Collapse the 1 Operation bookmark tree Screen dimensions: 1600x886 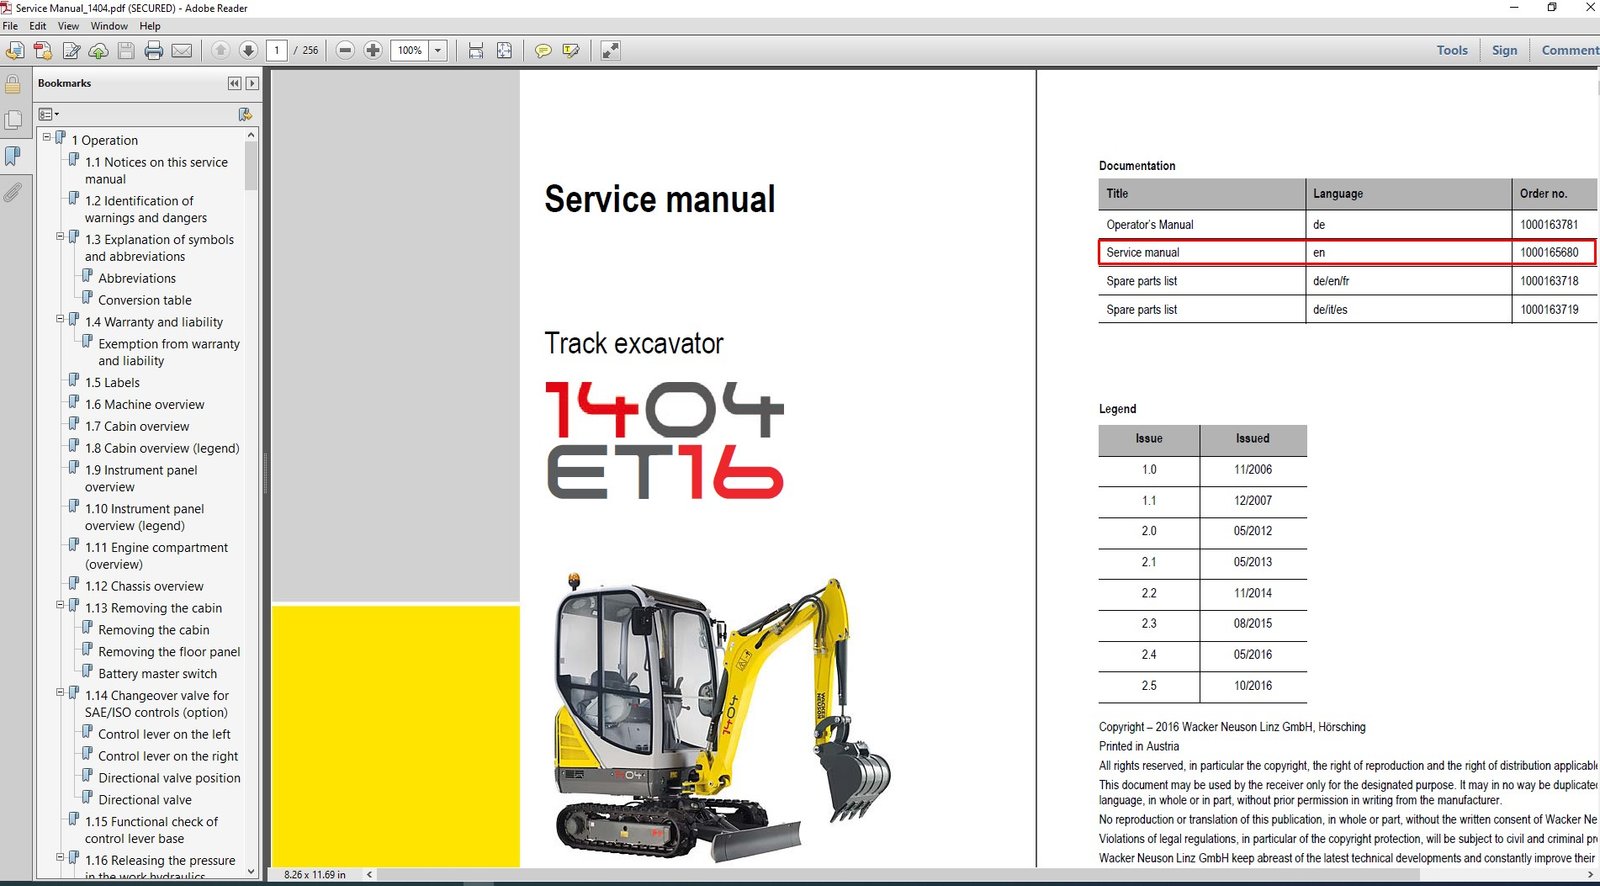[47, 138]
